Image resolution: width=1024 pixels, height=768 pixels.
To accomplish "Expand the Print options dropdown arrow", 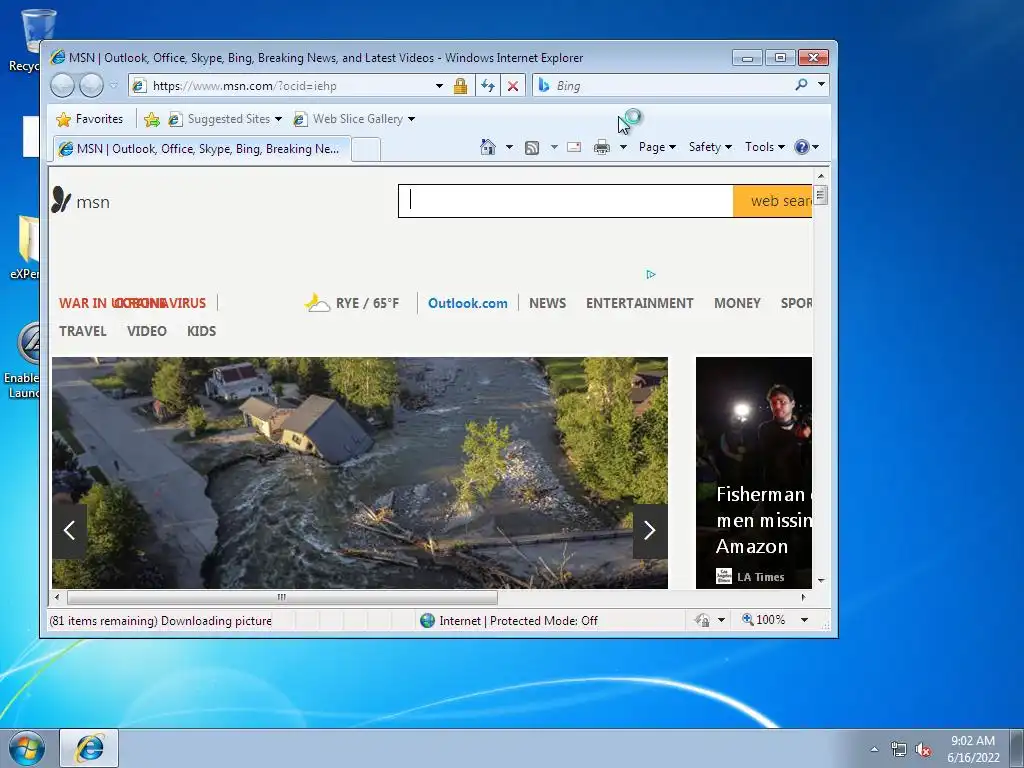I will [x=624, y=147].
